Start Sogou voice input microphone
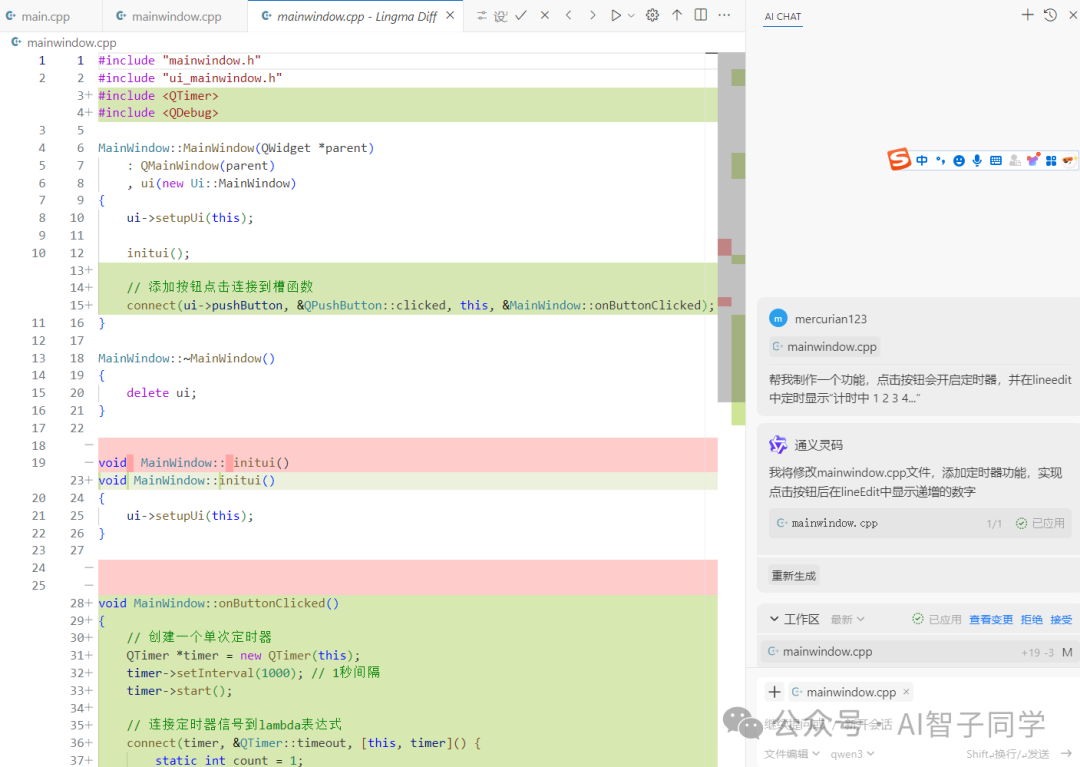 click(977, 160)
